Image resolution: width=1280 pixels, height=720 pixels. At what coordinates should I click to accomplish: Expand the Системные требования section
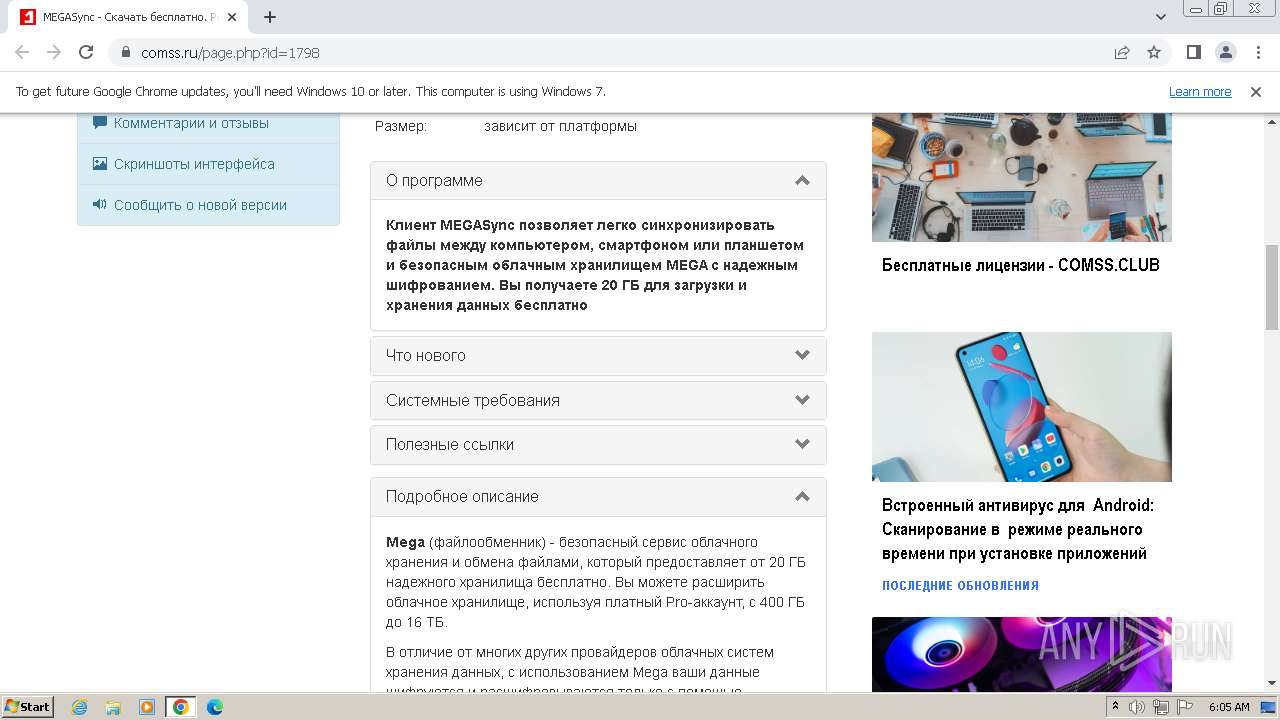coord(598,400)
